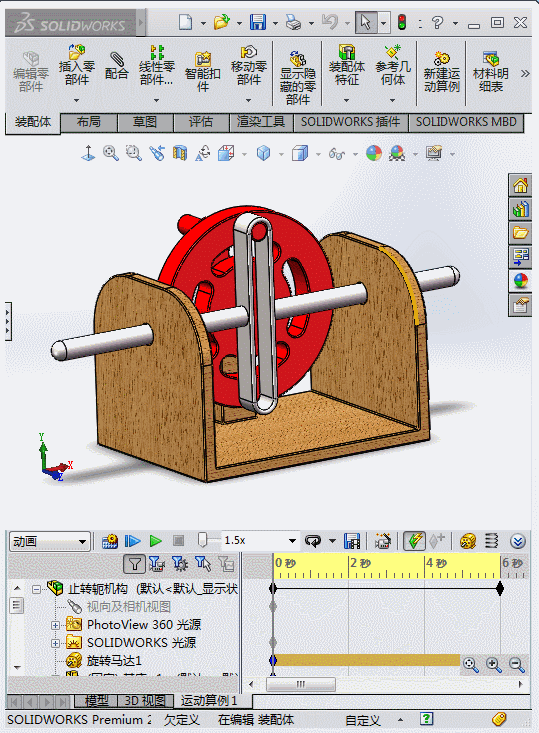Viewport: 539px width, 733px height.
Task: Open the playback mode loop dropdown arrow
Action: pyautogui.click(x=332, y=541)
